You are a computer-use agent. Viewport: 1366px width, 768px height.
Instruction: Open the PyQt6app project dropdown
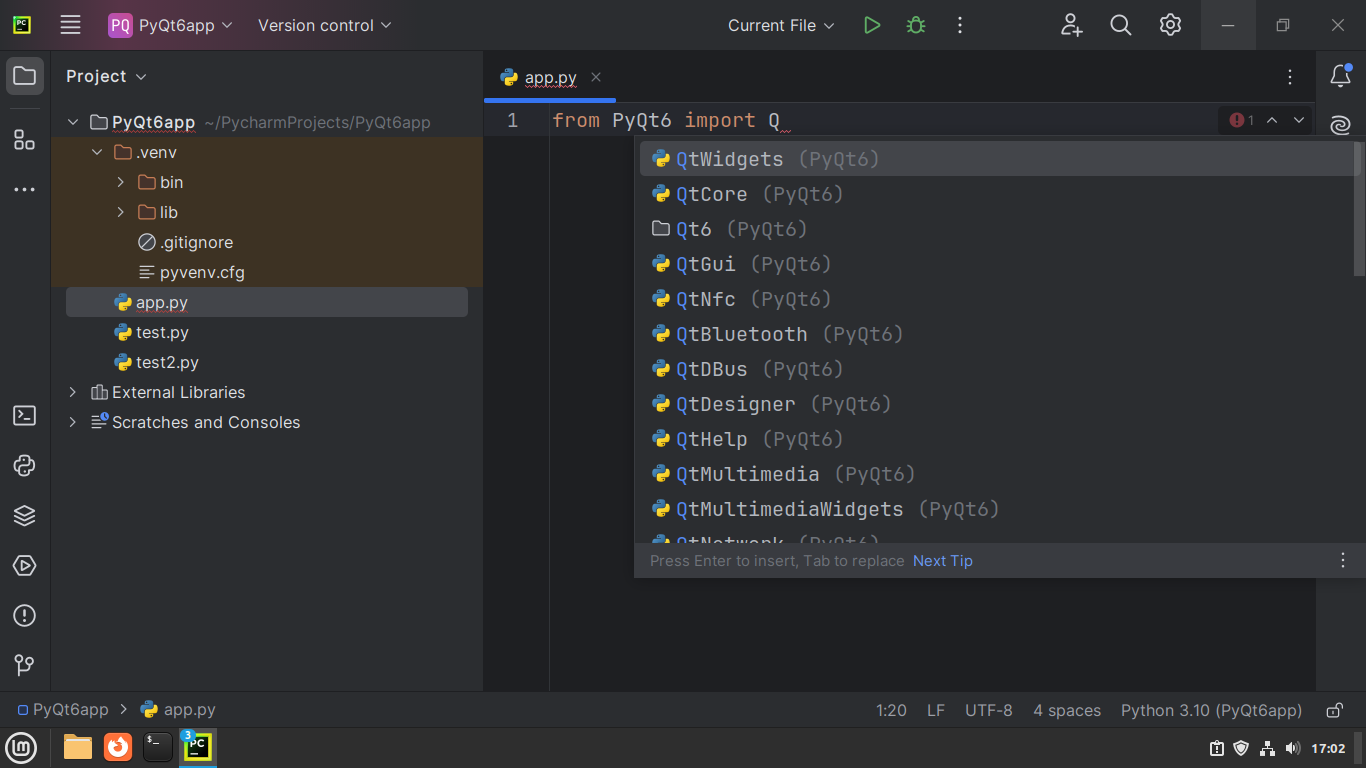coord(171,25)
